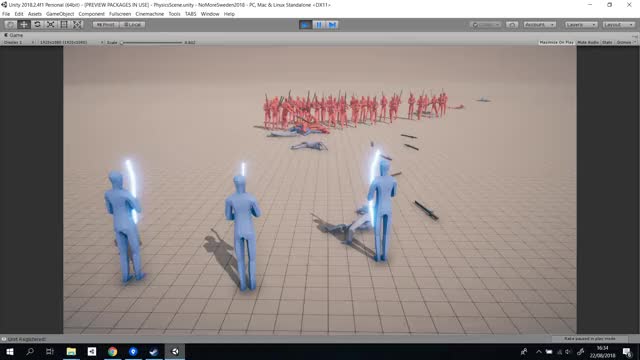Open the Layout dropdown

(619, 24)
